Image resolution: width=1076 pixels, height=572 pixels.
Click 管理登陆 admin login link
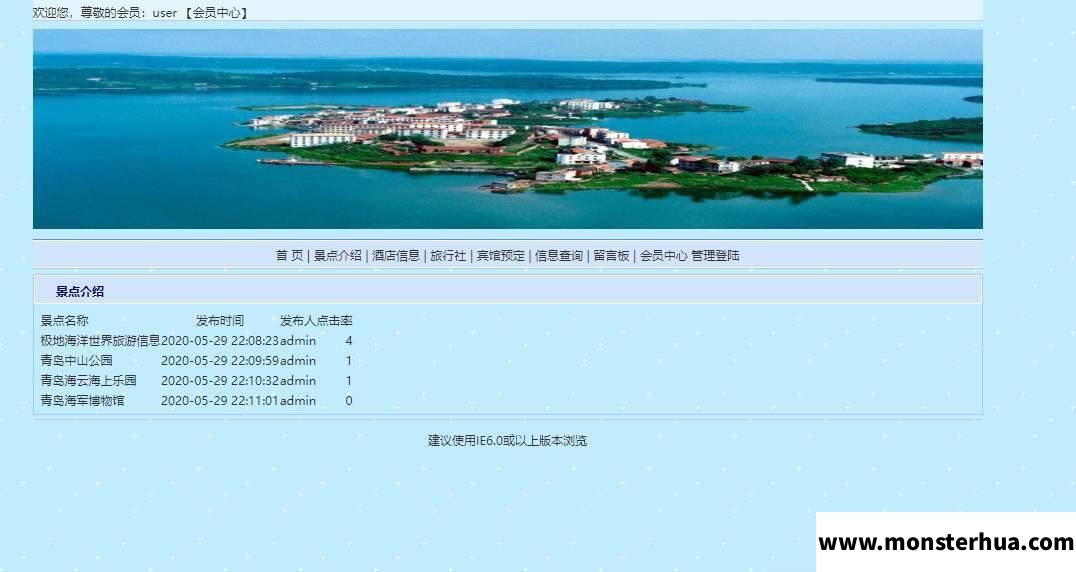tap(715, 256)
